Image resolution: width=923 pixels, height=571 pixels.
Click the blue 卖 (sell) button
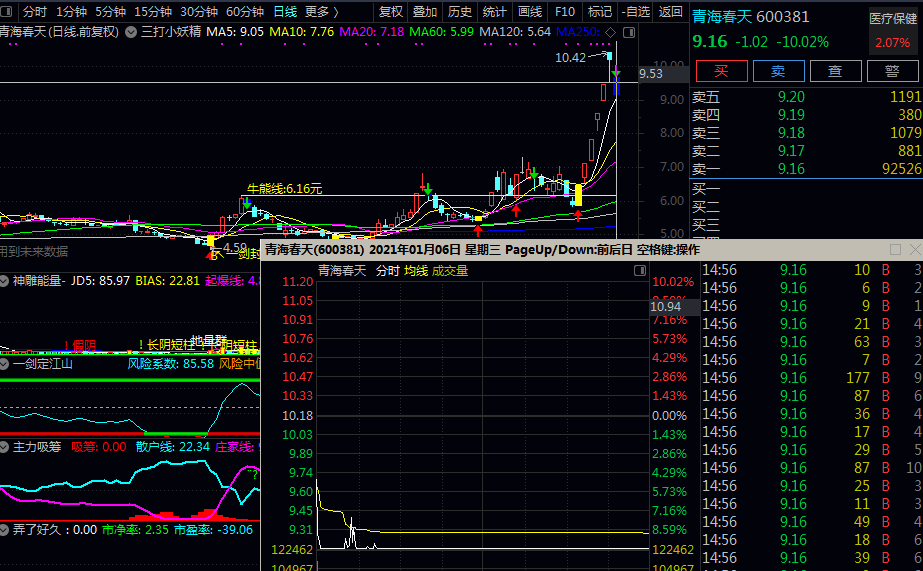pyautogui.click(x=777, y=71)
